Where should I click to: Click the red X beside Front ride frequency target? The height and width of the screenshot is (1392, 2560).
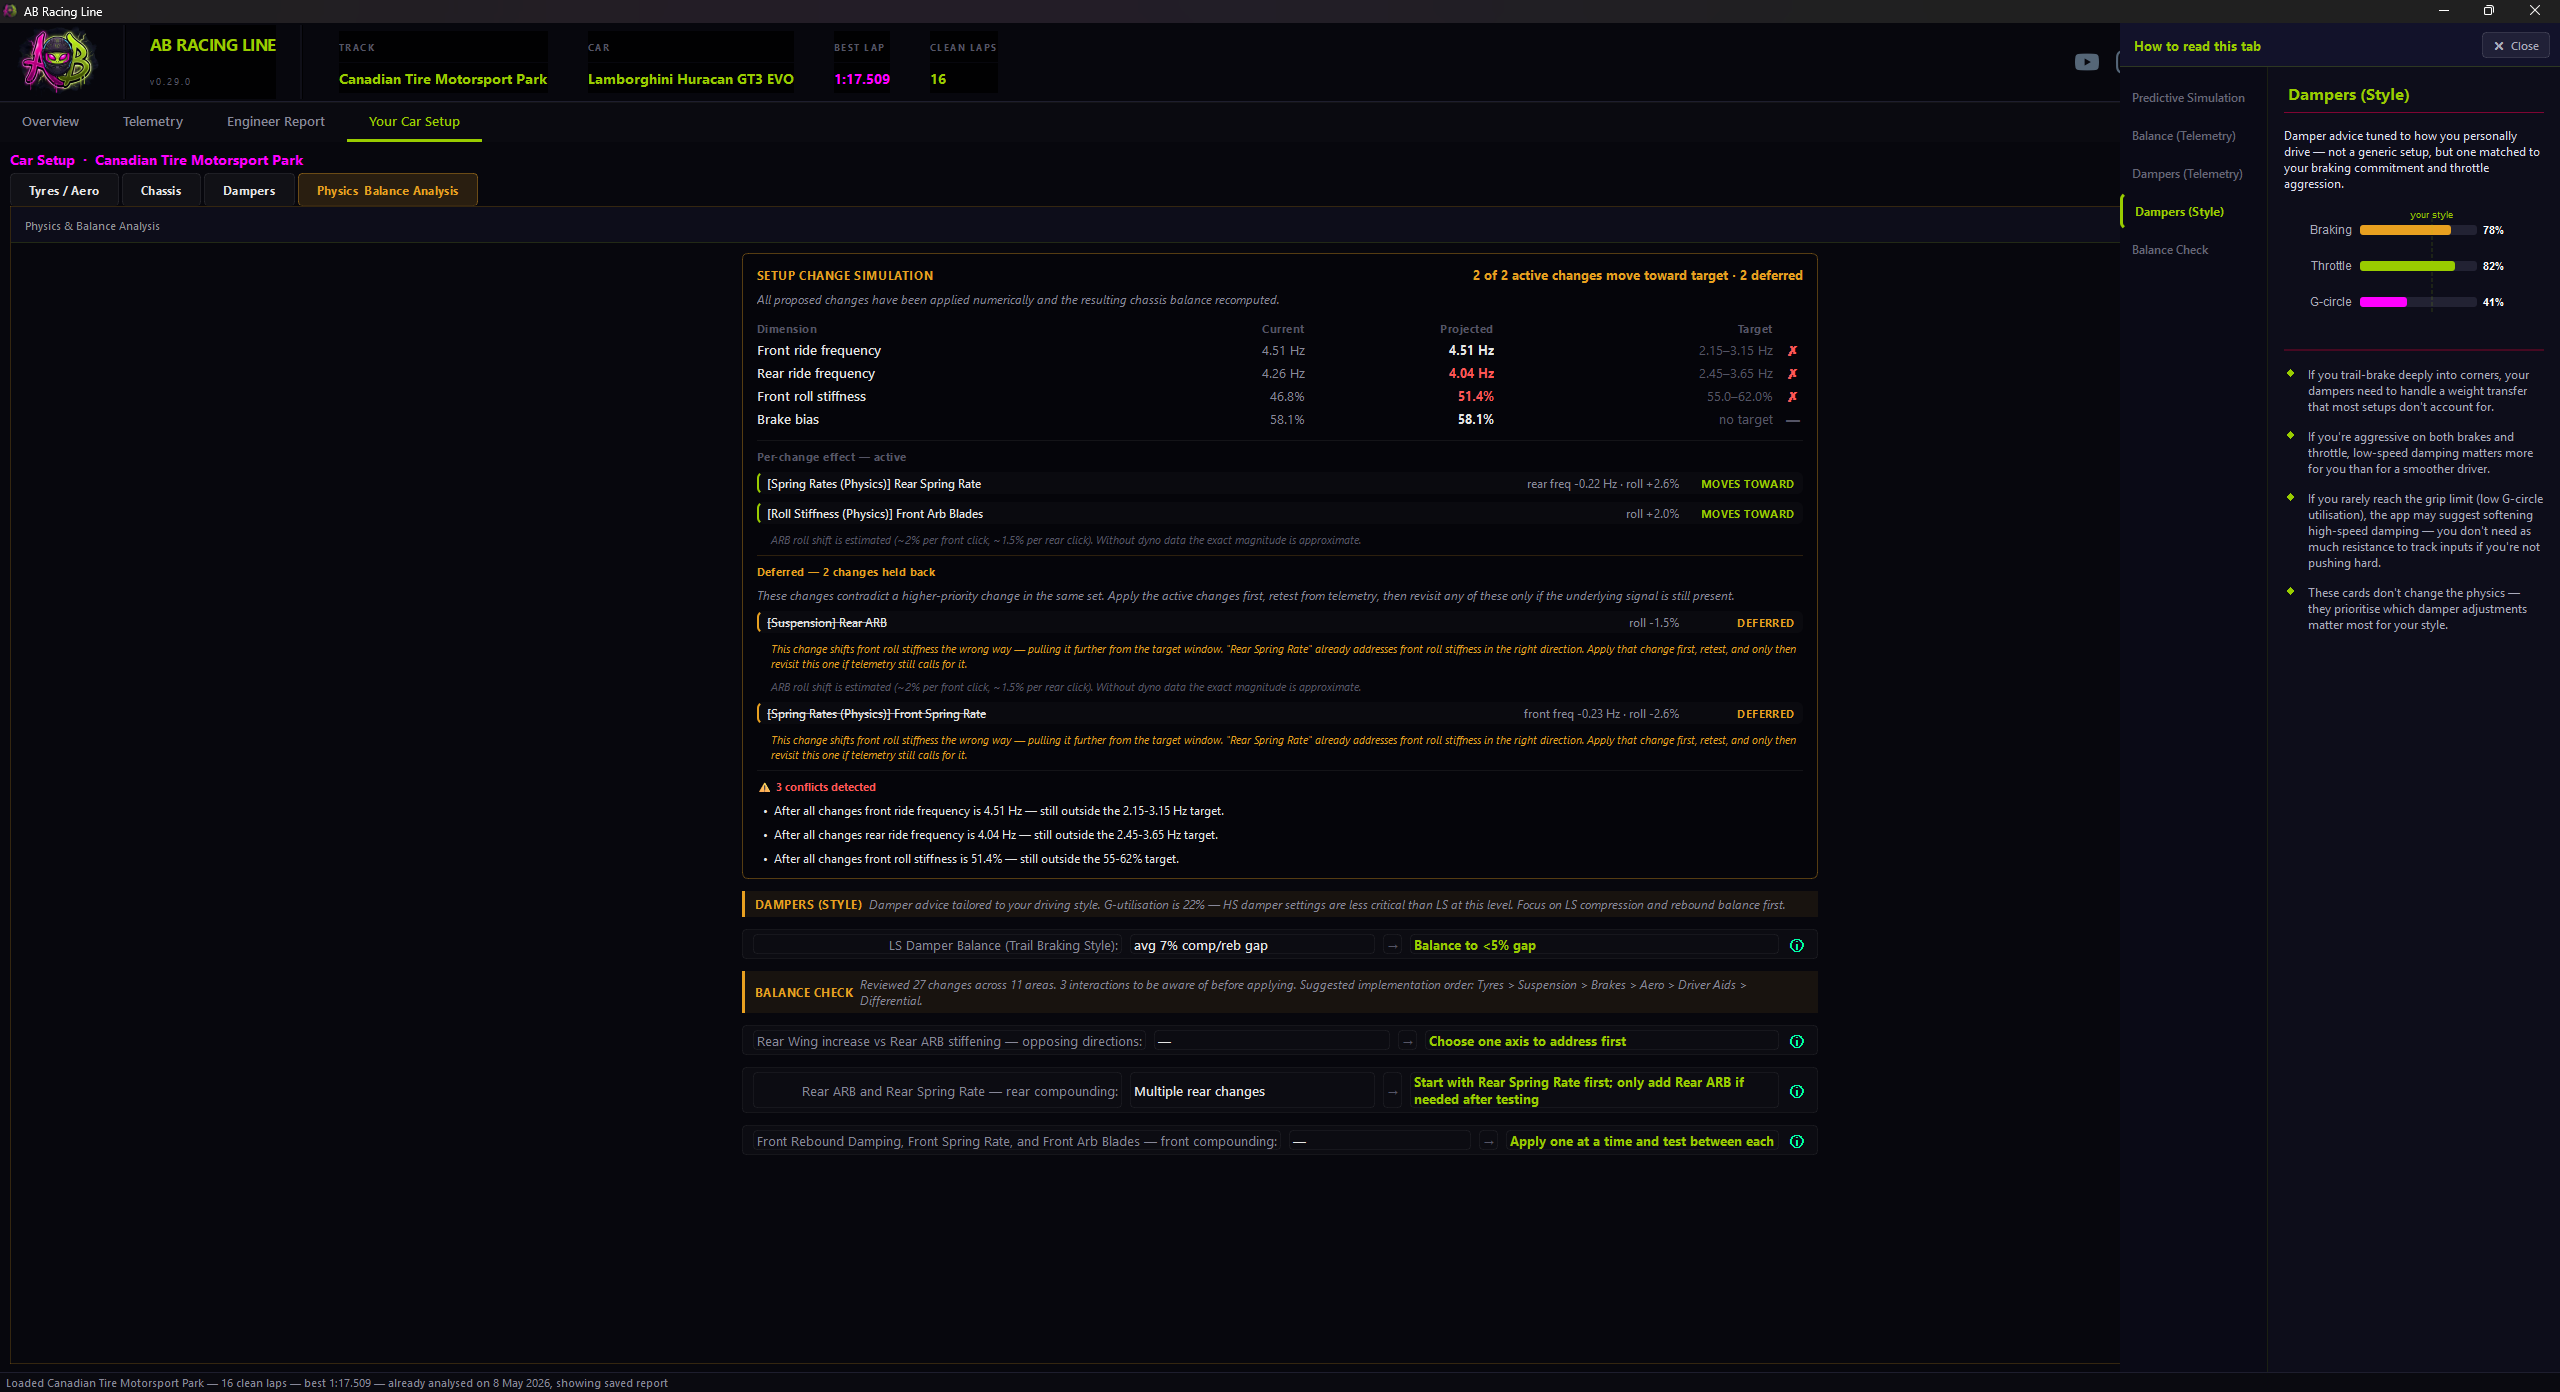coord(1792,350)
